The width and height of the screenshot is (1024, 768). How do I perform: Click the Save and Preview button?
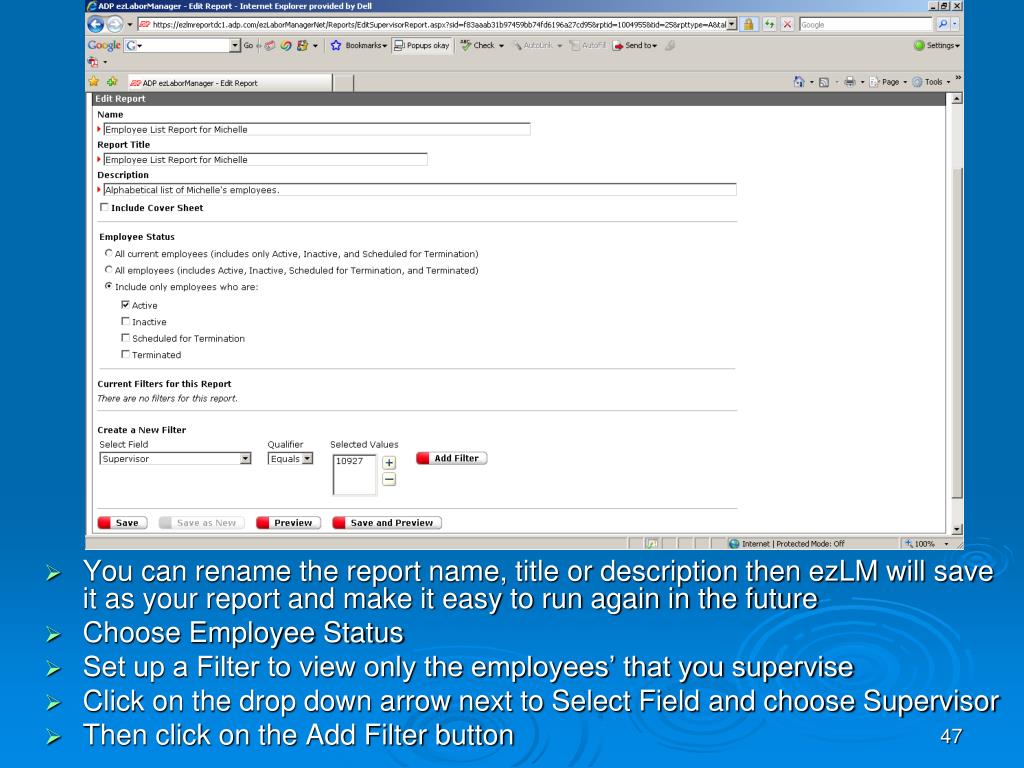coord(387,522)
